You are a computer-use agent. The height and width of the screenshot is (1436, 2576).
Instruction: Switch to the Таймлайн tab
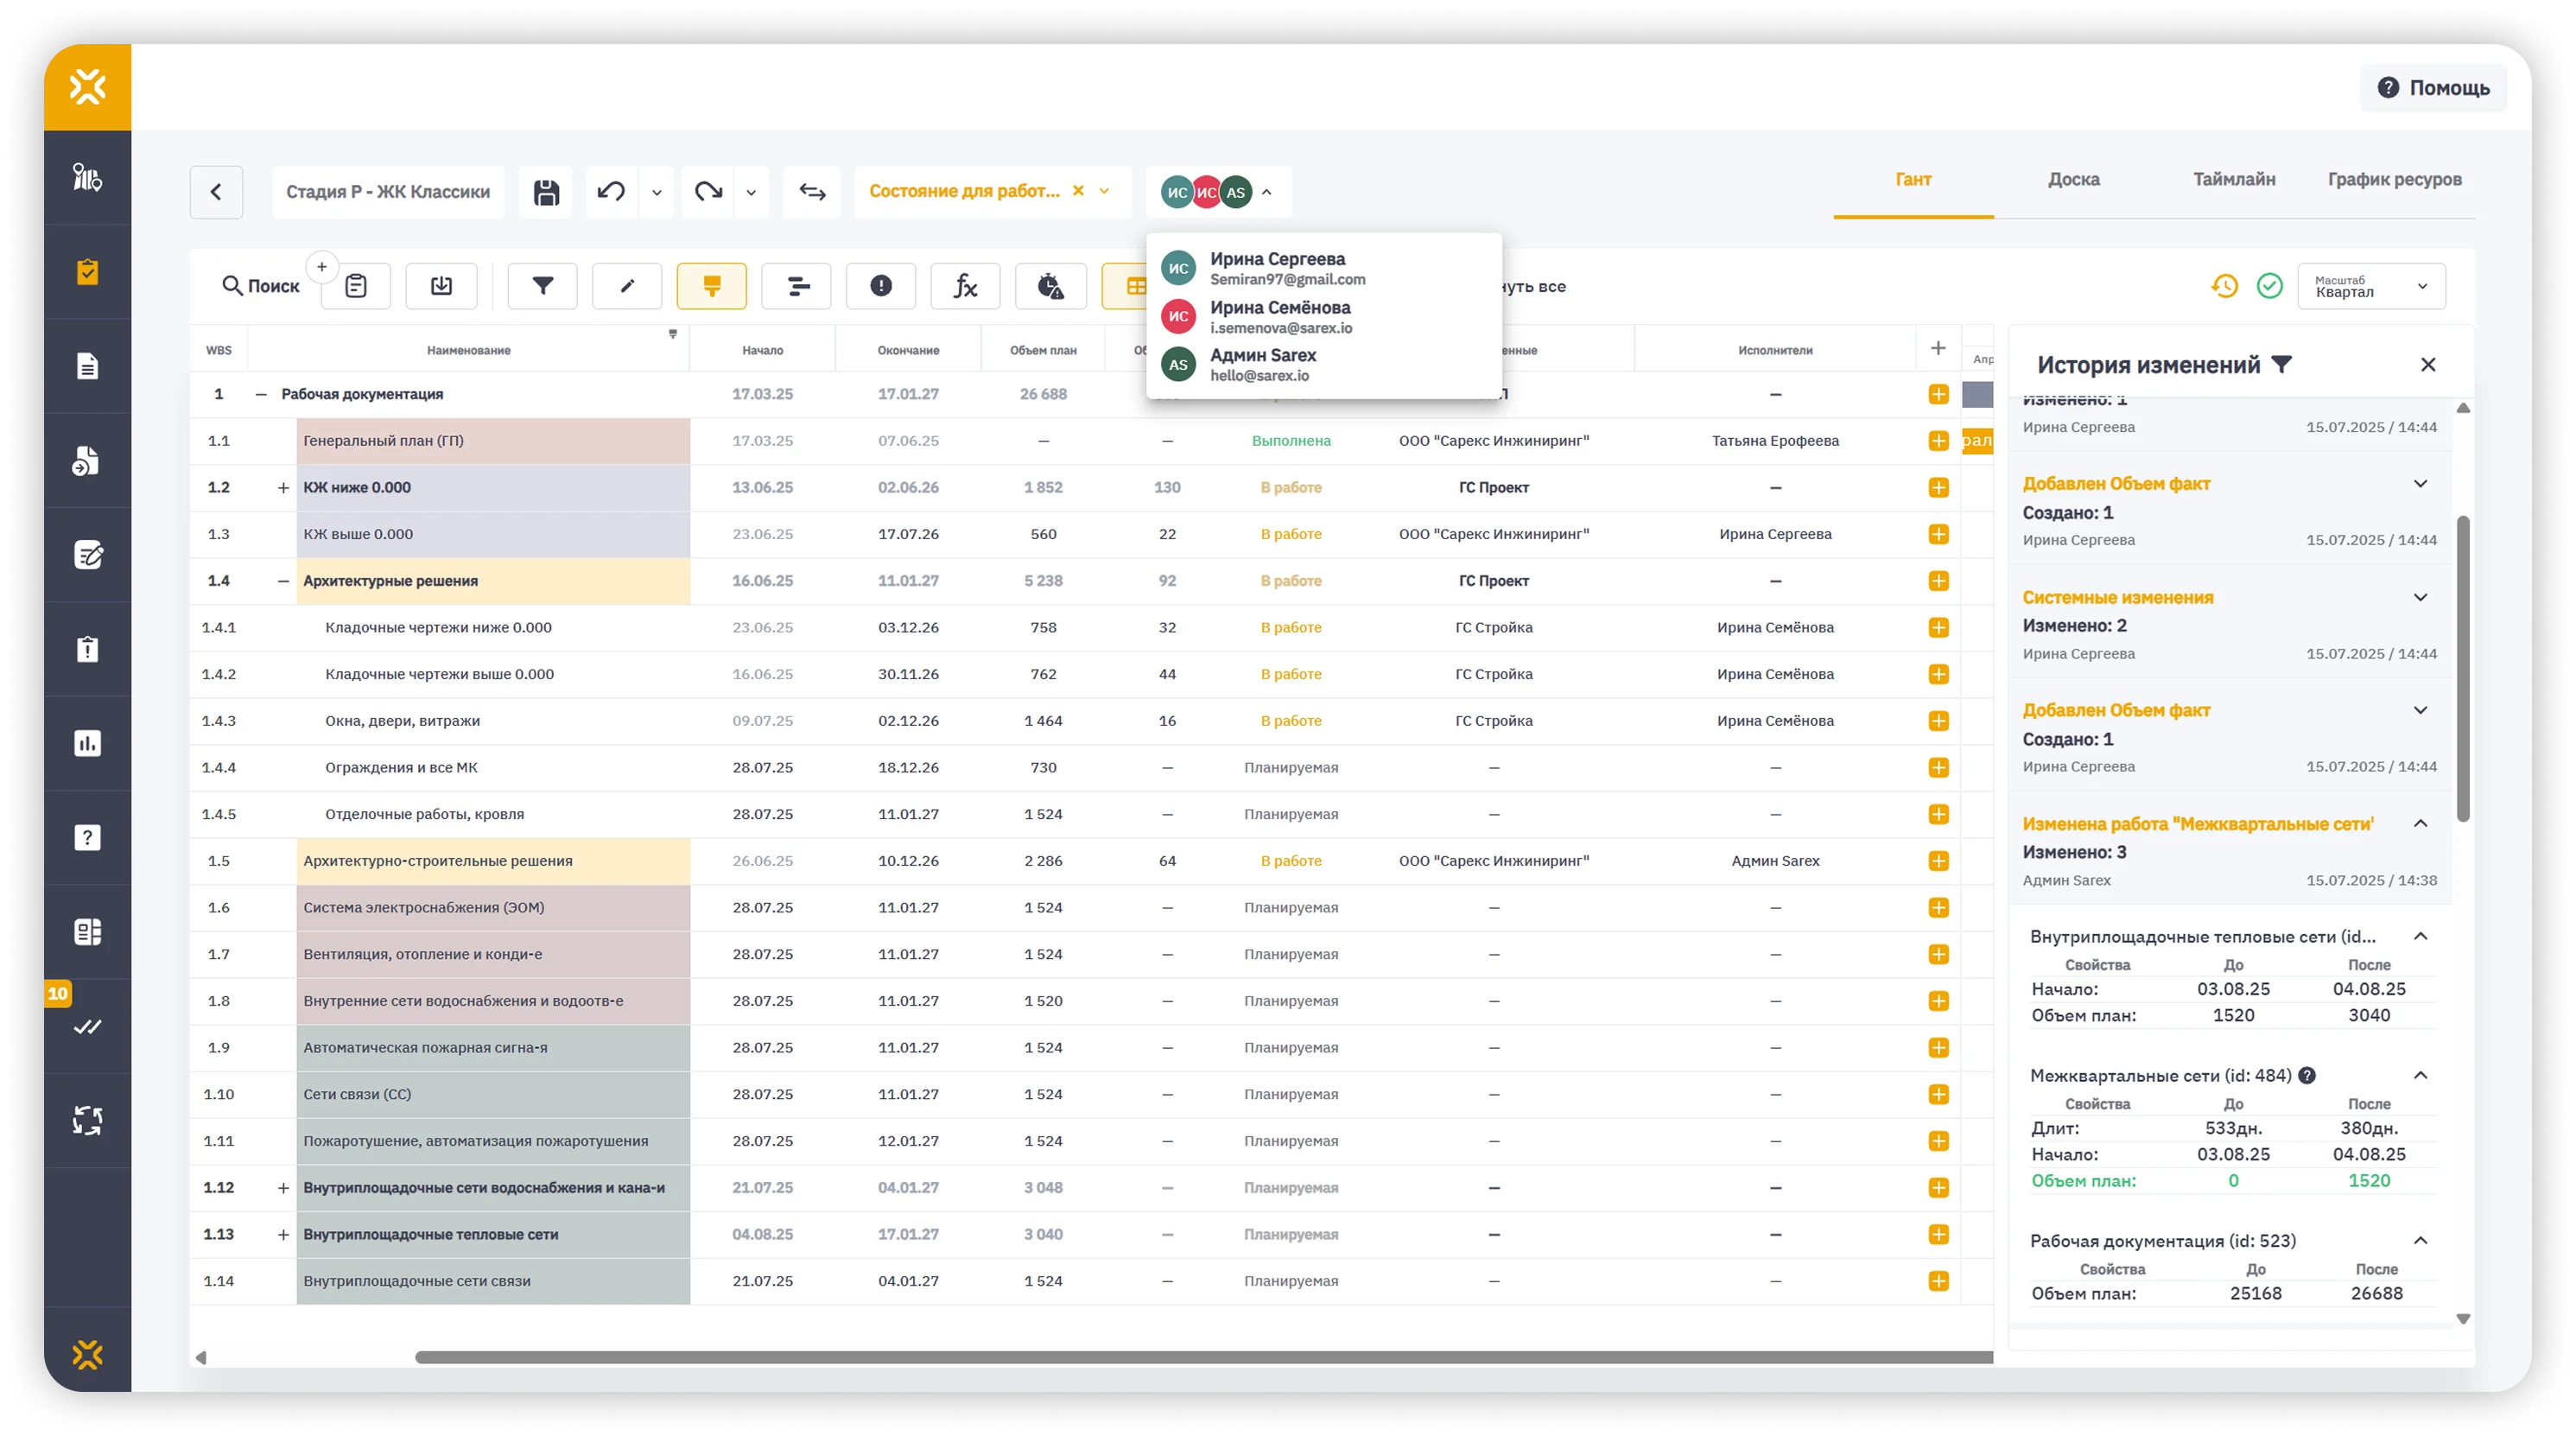[x=2234, y=180]
